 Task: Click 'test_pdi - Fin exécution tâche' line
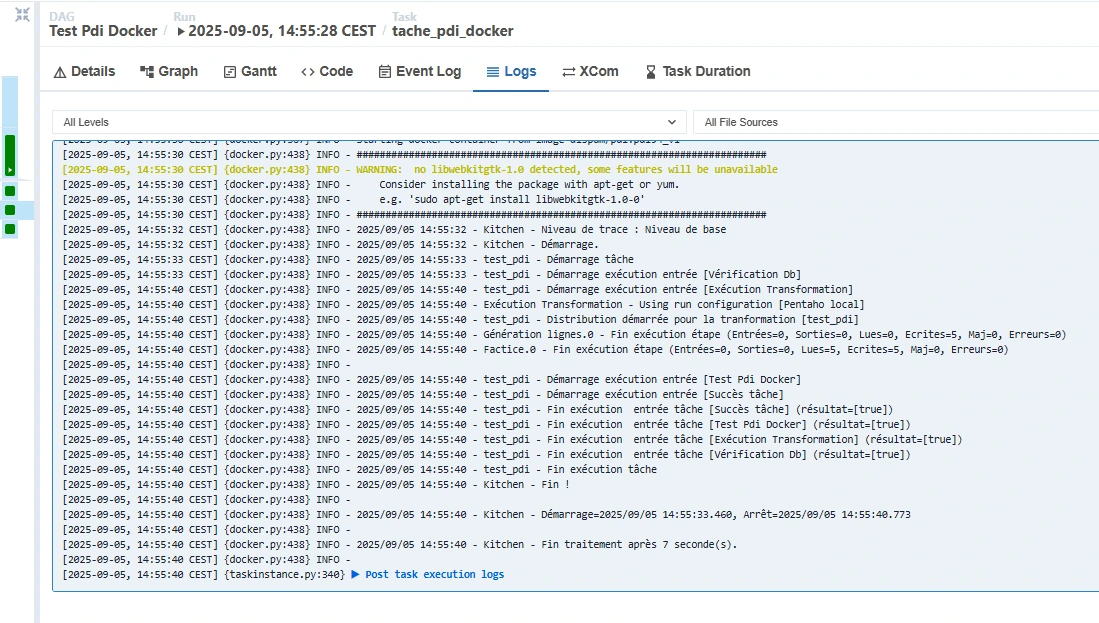[360, 470]
